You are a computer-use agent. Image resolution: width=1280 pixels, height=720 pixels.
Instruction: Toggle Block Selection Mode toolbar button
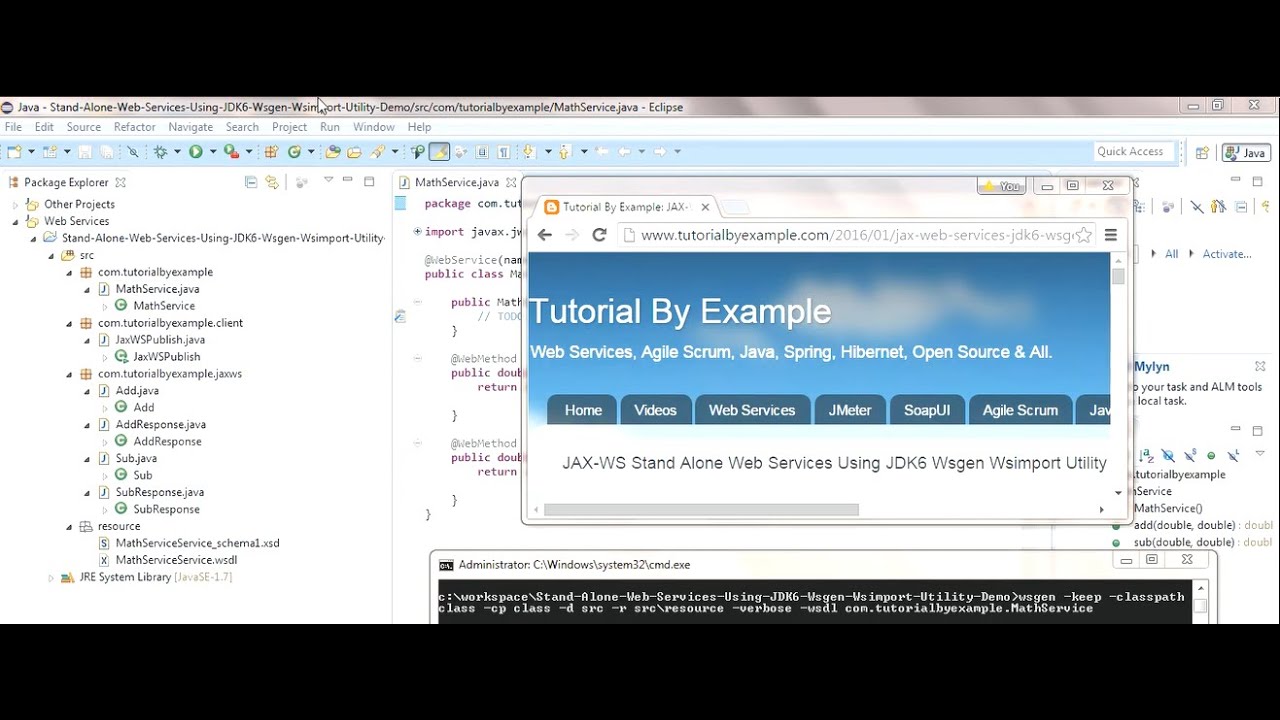pos(481,152)
